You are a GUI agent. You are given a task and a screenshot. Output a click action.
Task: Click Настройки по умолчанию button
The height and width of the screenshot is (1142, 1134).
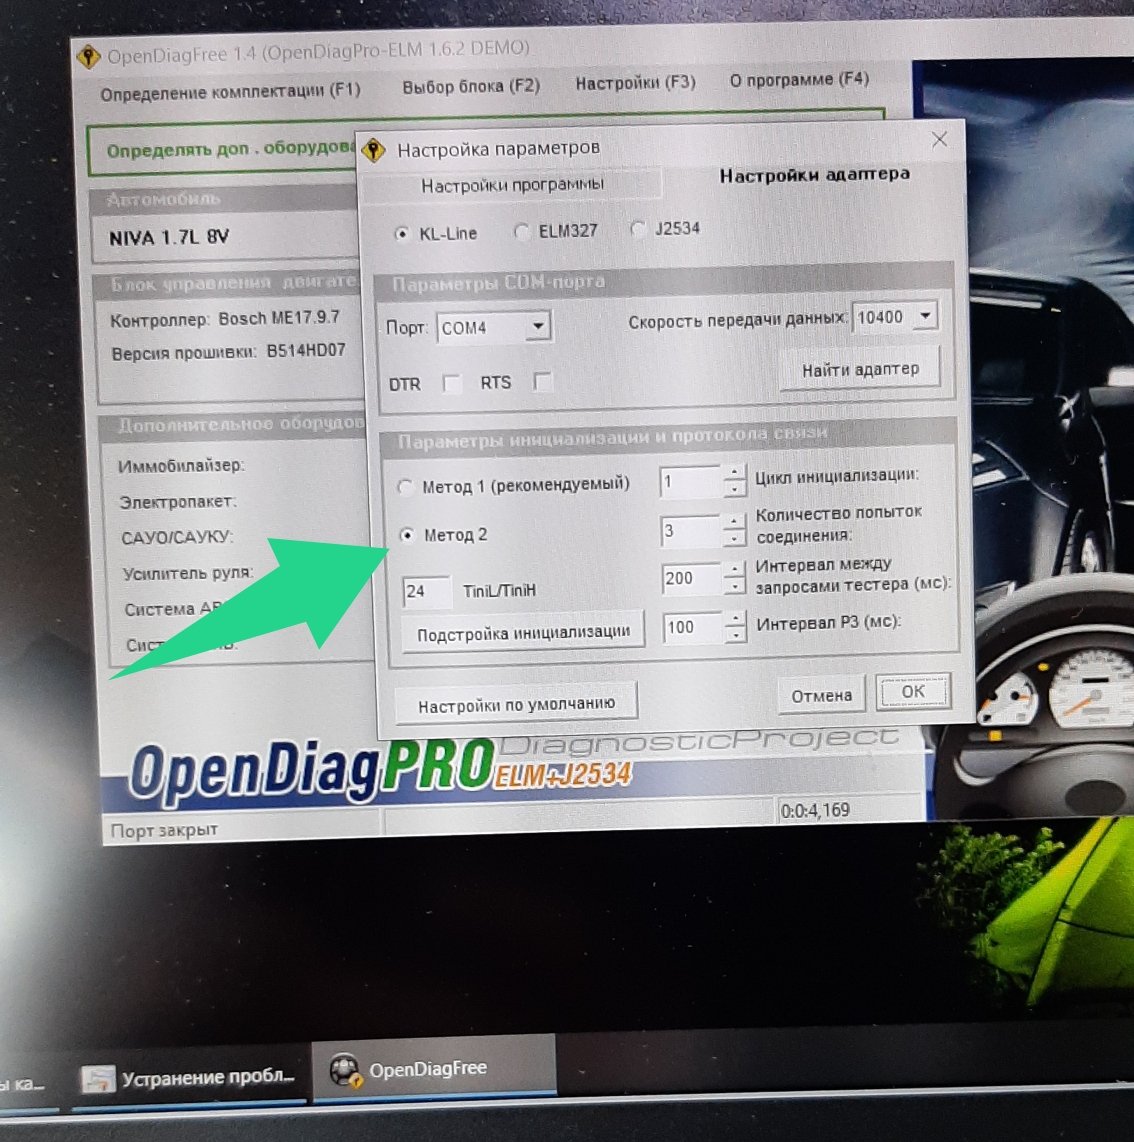click(x=516, y=704)
